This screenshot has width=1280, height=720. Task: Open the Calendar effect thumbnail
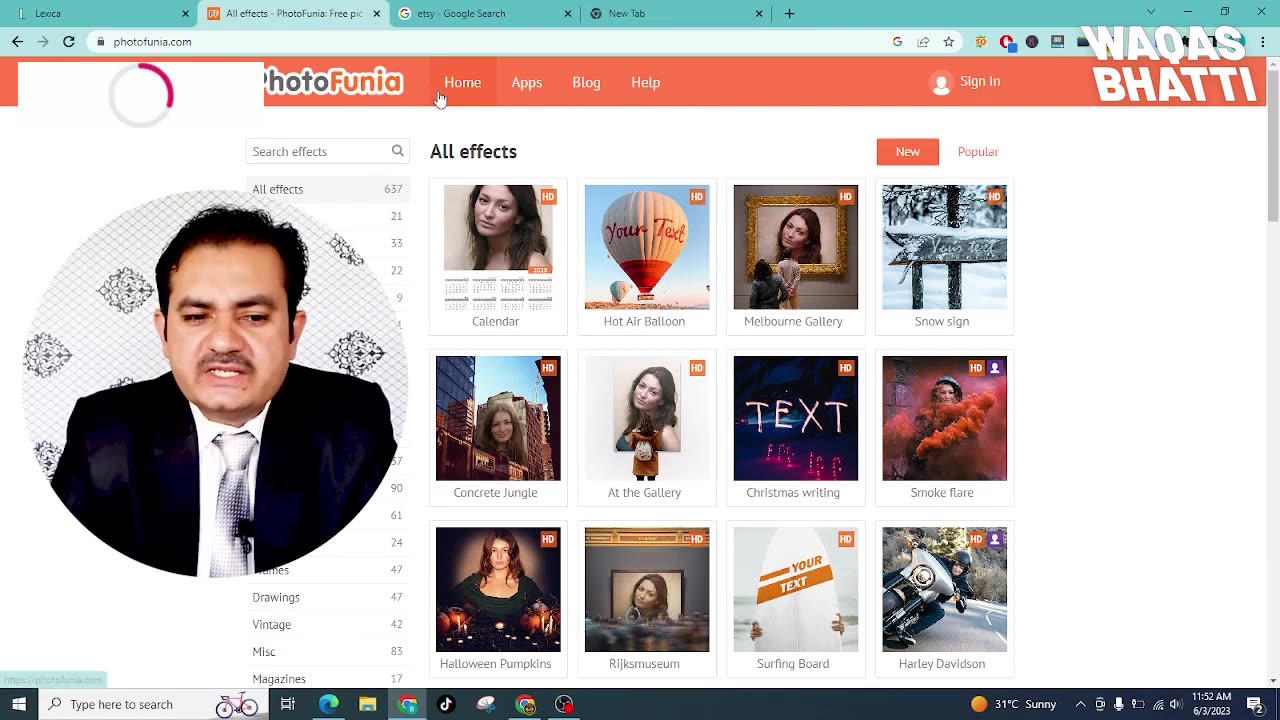[498, 257]
